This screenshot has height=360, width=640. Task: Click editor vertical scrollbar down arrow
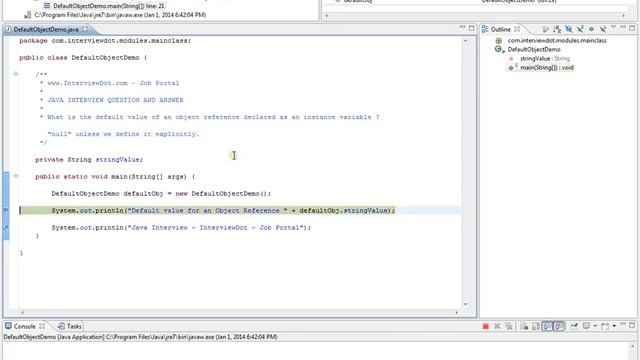466,304
